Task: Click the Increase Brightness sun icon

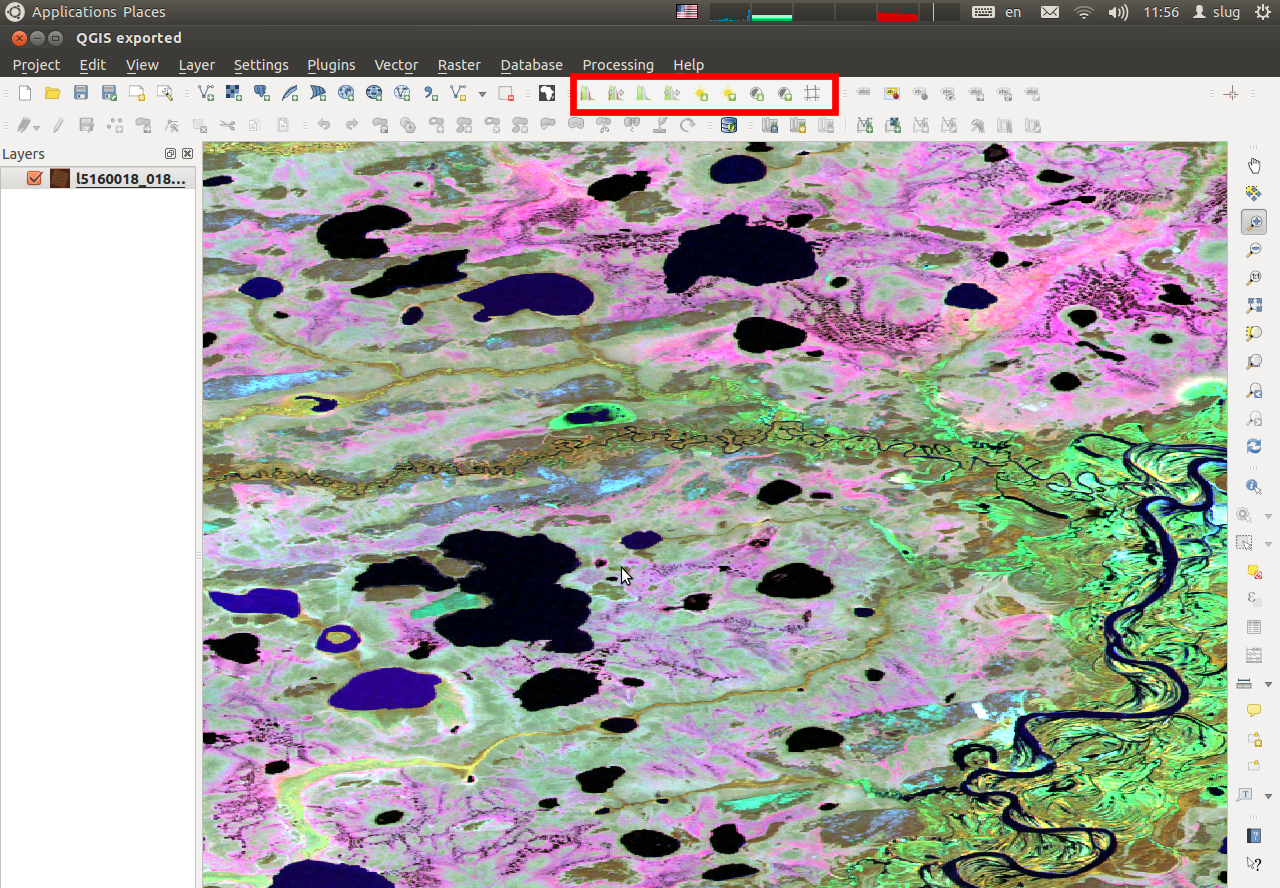Action: tap(701, 94)
